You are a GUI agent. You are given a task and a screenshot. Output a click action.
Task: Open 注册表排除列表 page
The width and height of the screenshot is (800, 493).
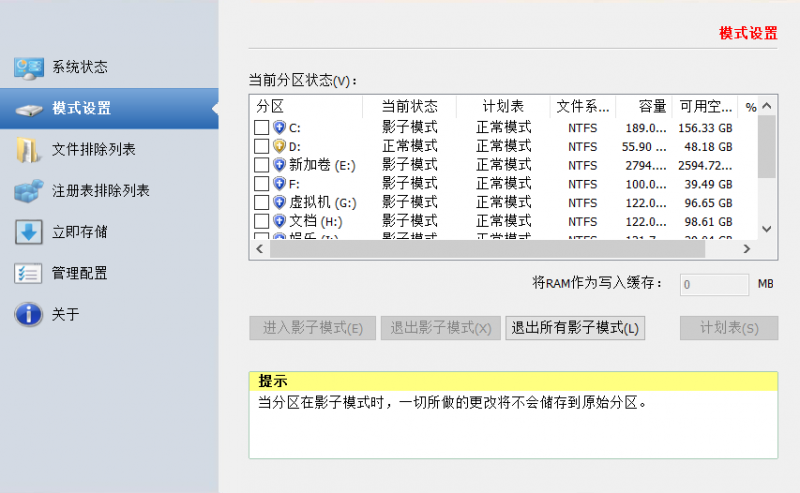109,191
